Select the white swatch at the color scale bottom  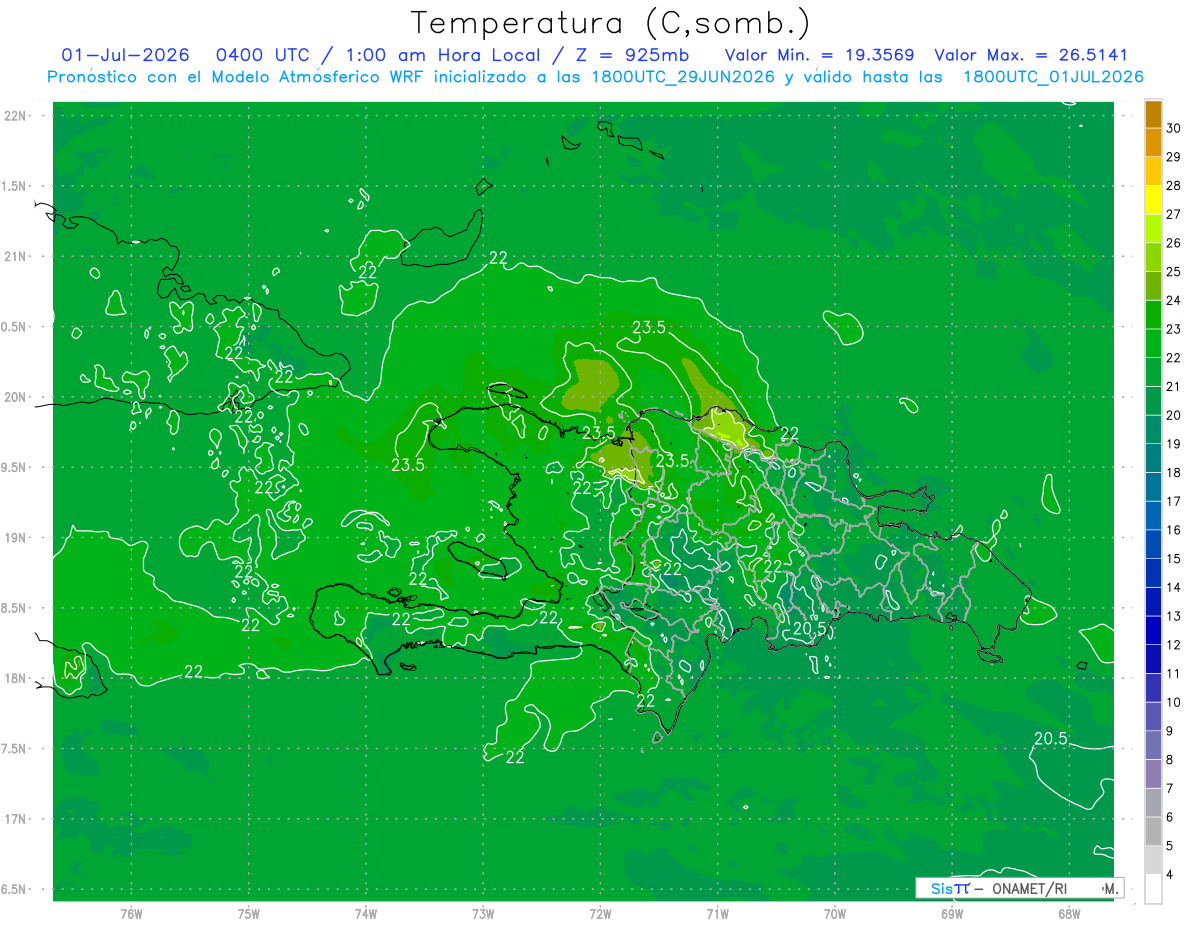(1153, 889)
